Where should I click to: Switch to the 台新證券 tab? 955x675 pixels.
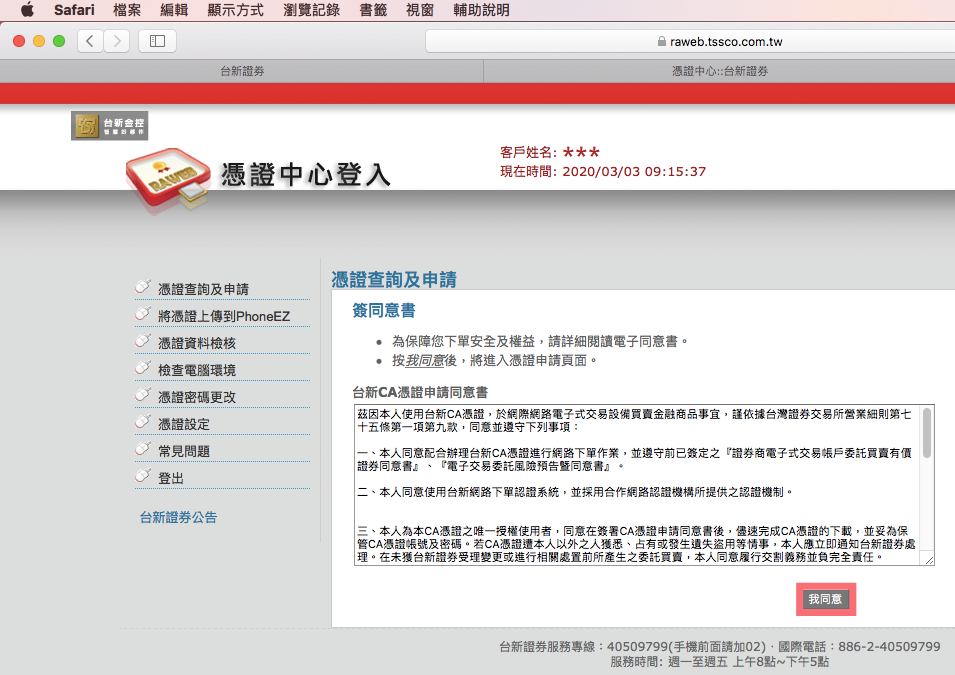tap(242, 71)
